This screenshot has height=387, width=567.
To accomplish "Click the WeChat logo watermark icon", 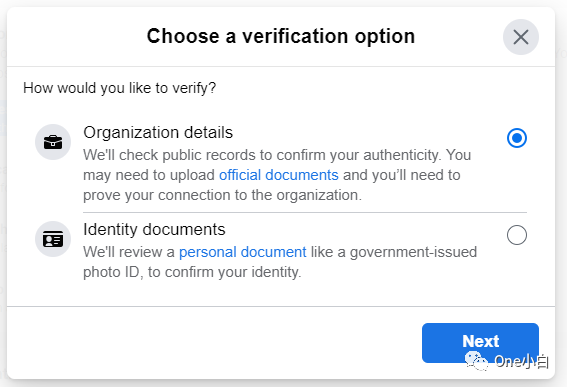I will tap(476, 361).
